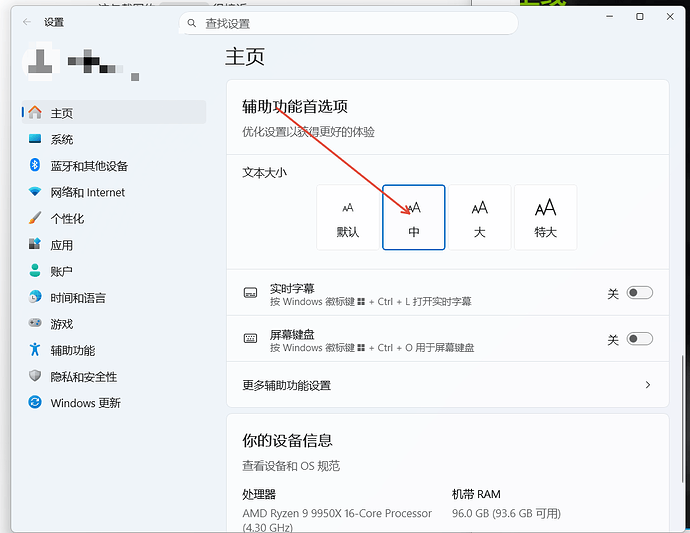The image size is (690, 533).
Task: Open 账户 settings page
Action: (x=114, y=271)
